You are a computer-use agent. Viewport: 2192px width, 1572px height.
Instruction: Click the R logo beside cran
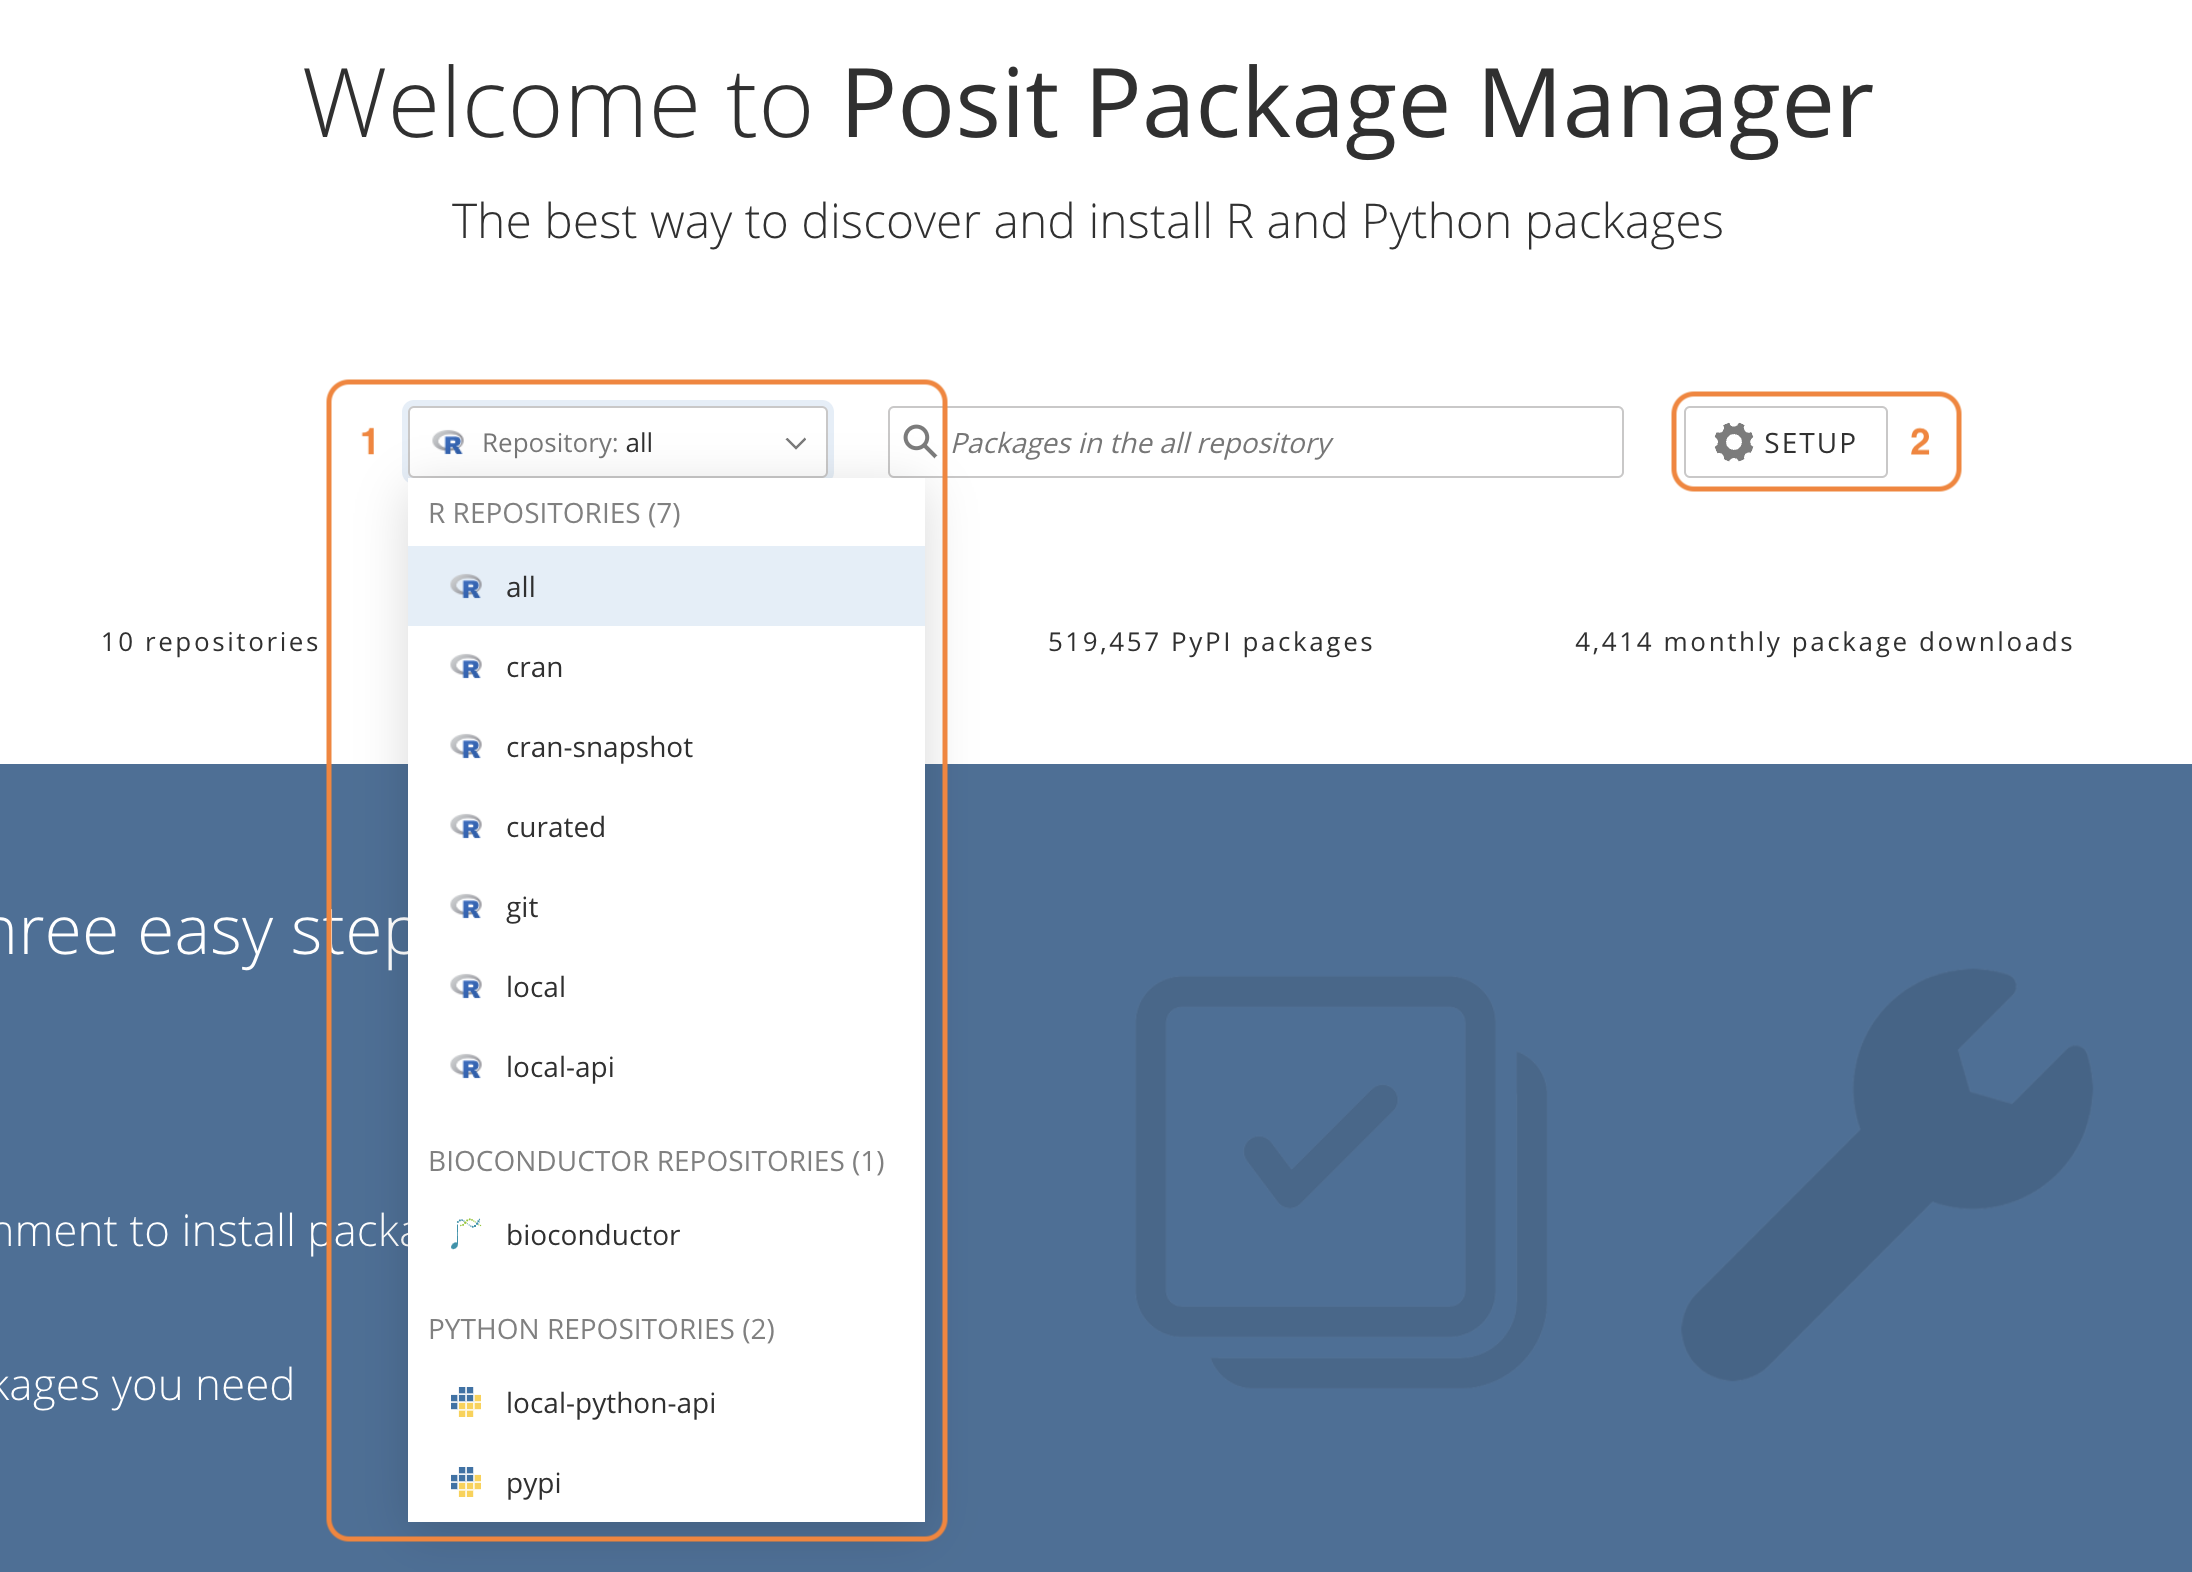click(x=467, y=667)
